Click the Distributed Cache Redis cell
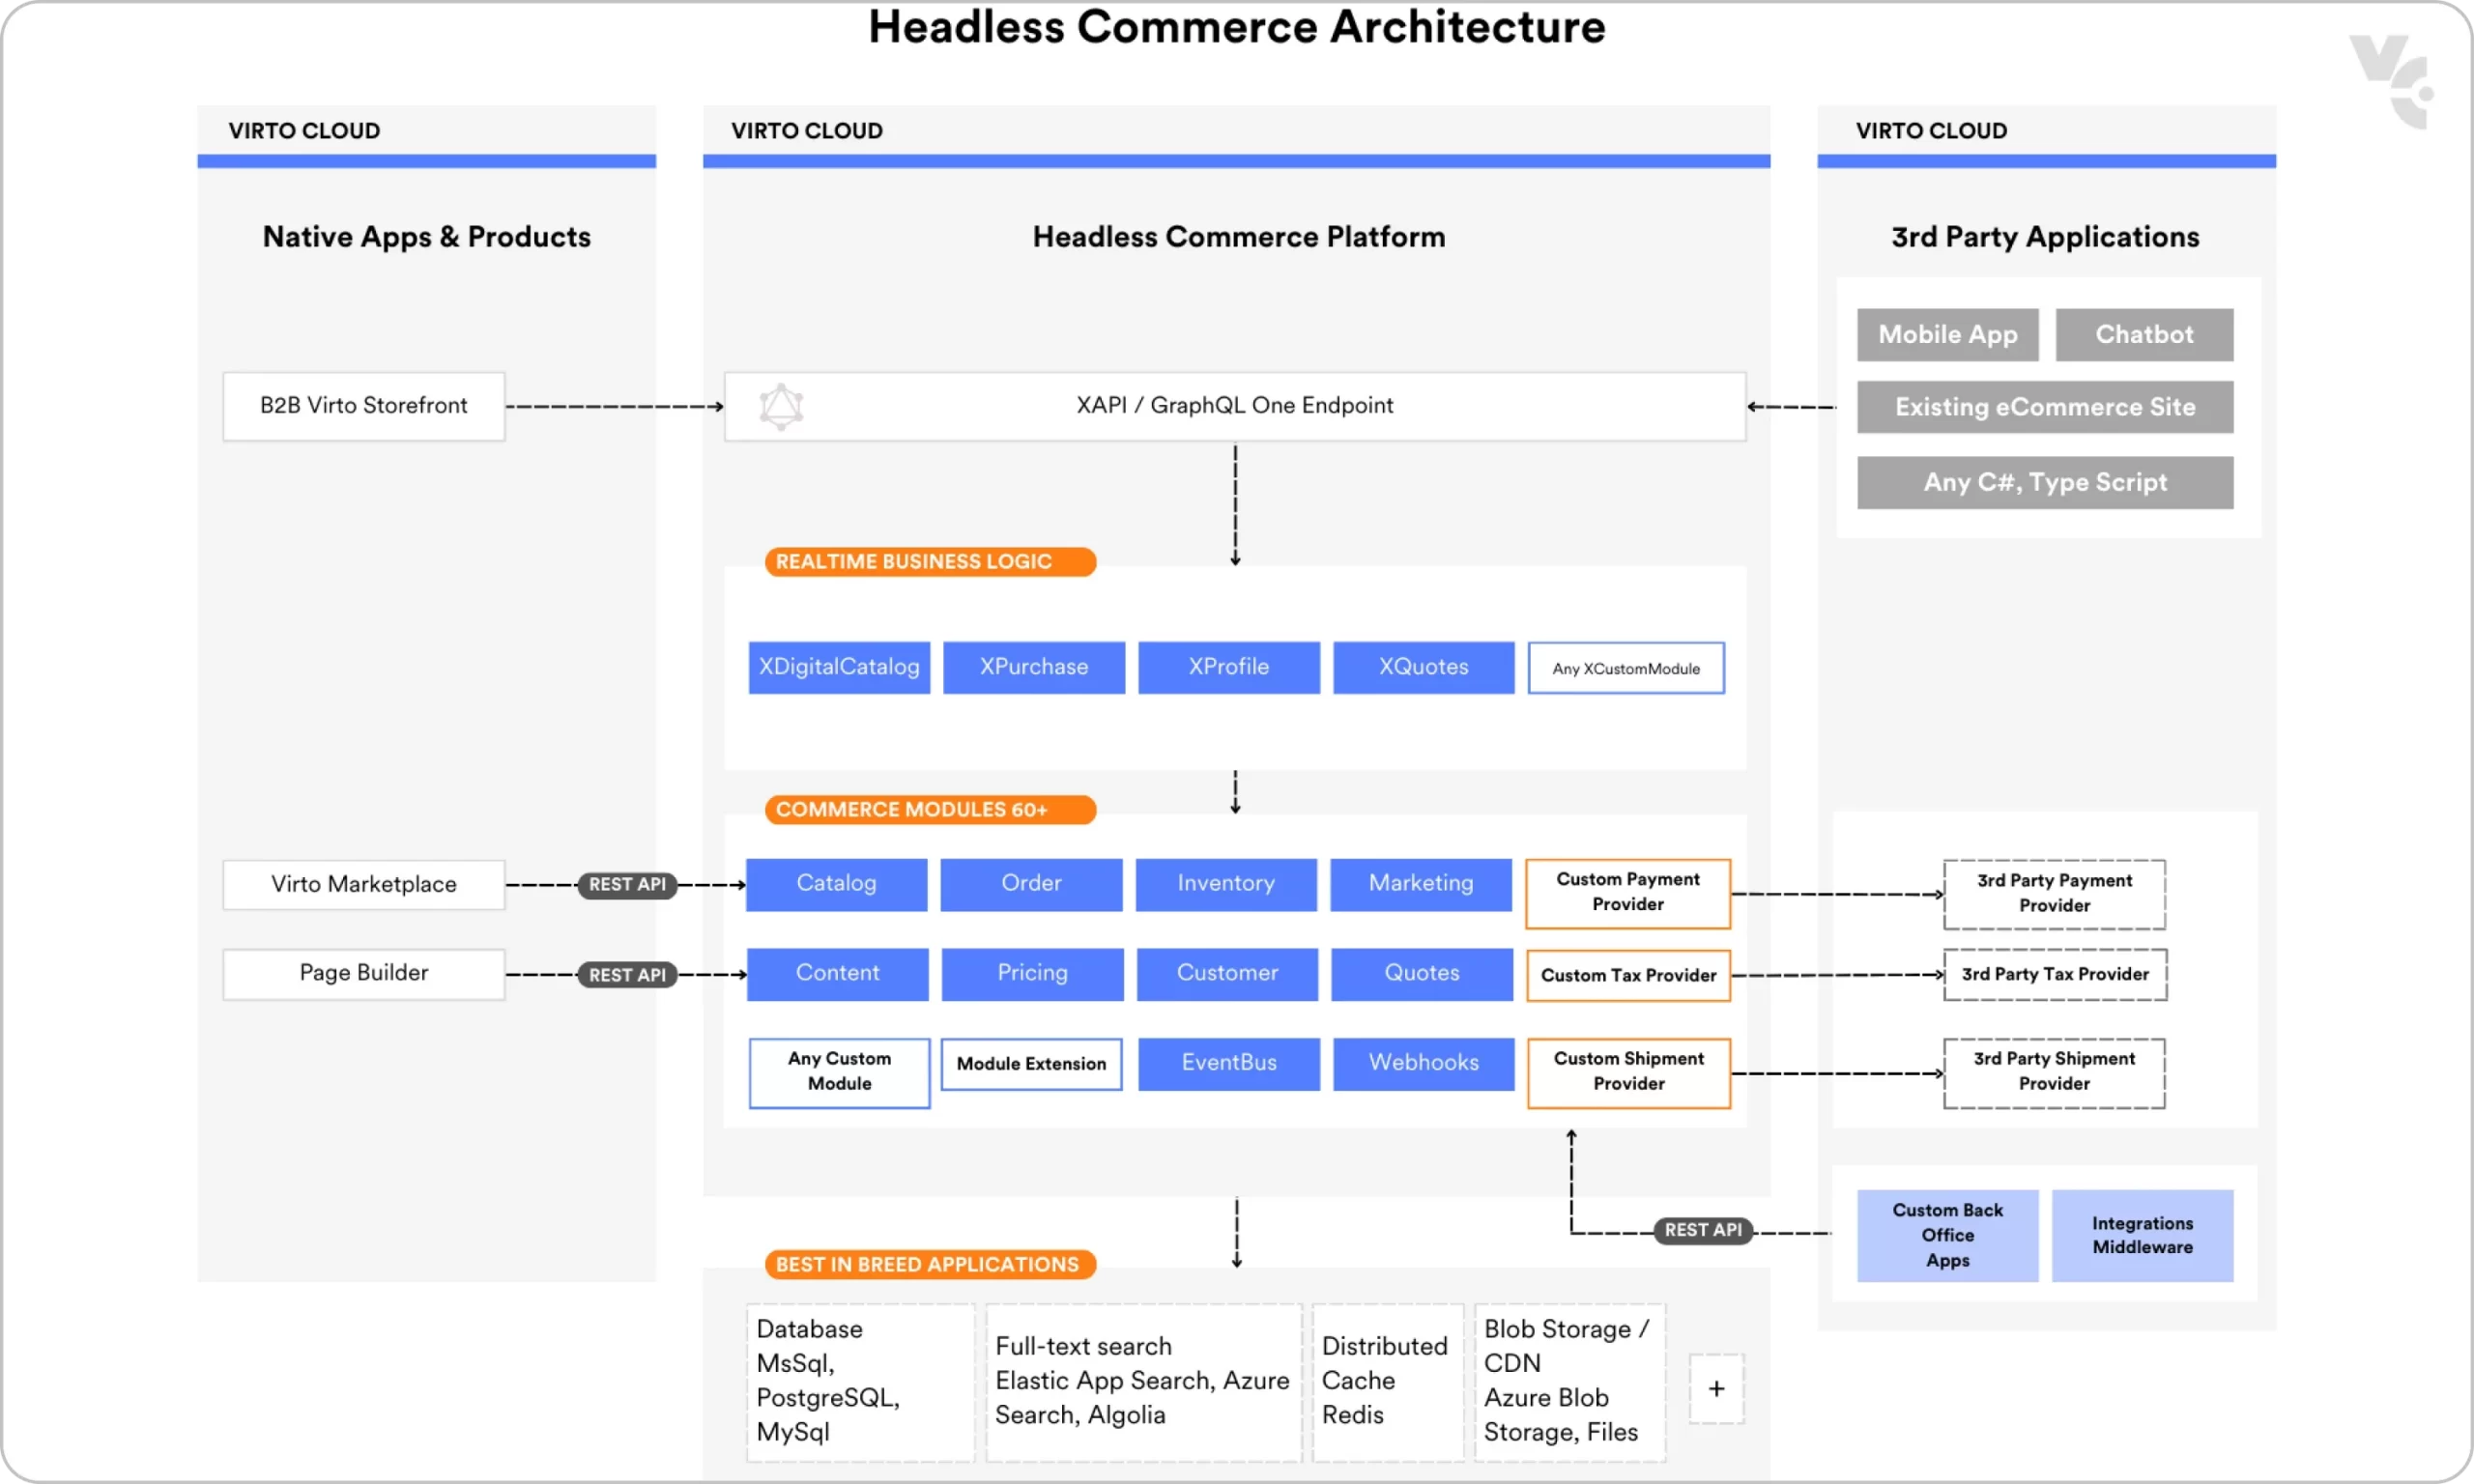The height and width of the screenshot is (1484, 2474). tap(1386, 1381)
